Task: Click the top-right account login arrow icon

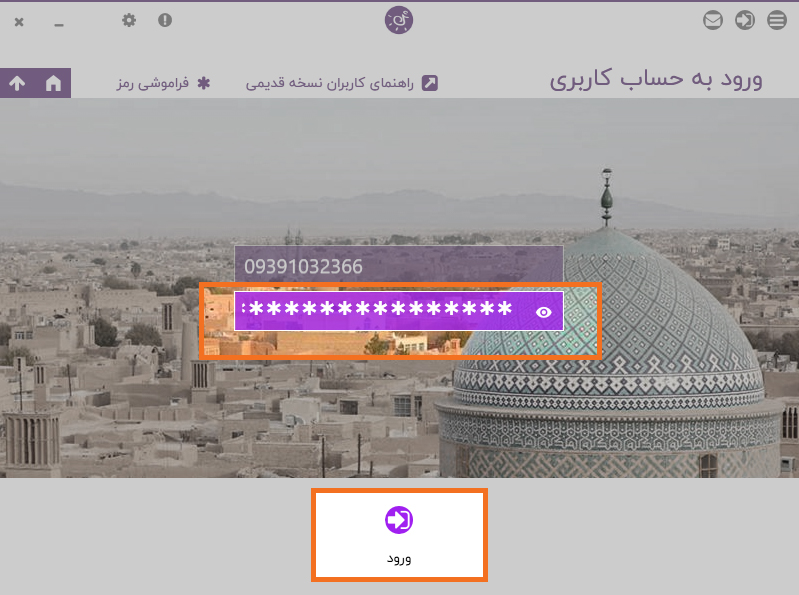Action: pos(744,20)
